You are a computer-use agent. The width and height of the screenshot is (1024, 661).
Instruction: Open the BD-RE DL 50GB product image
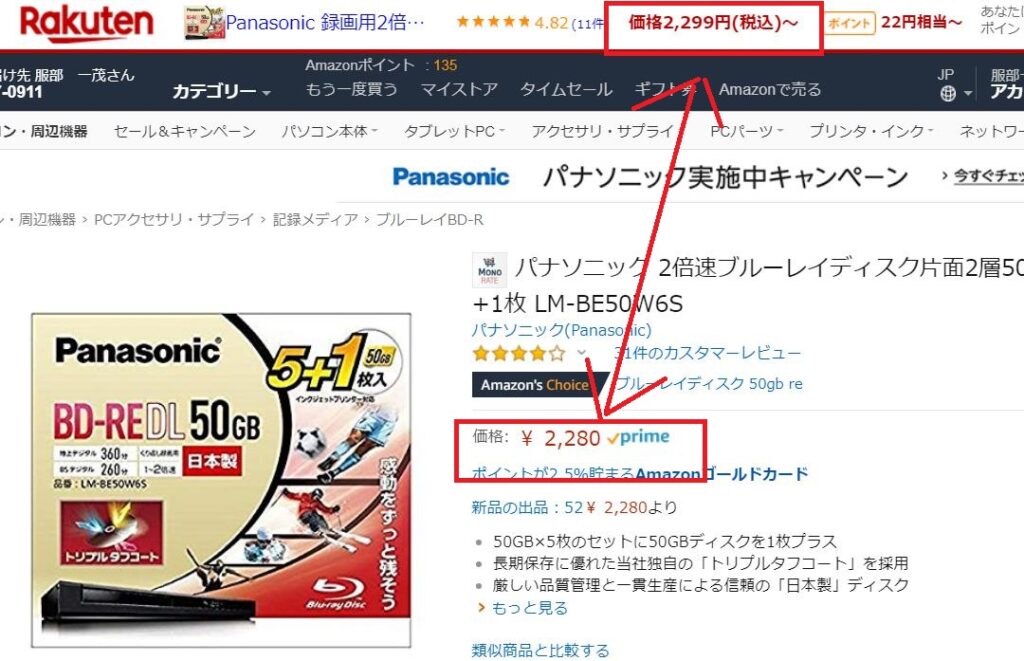tap(221, 480)
